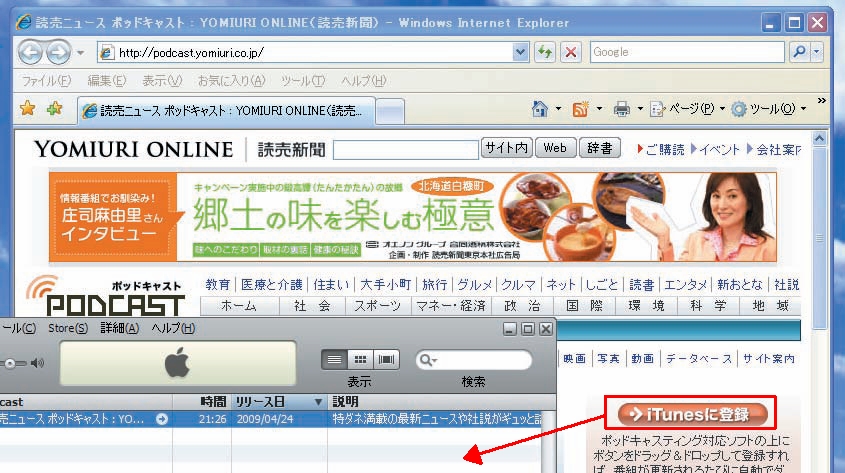Go forward using the IE forward arrow

point(58,52)
